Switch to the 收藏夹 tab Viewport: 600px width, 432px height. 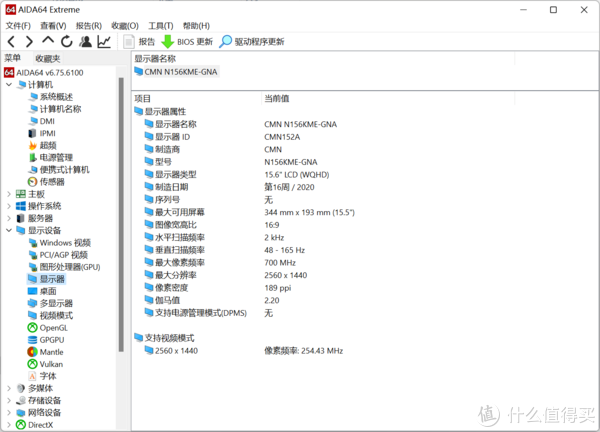click(48, 59)
